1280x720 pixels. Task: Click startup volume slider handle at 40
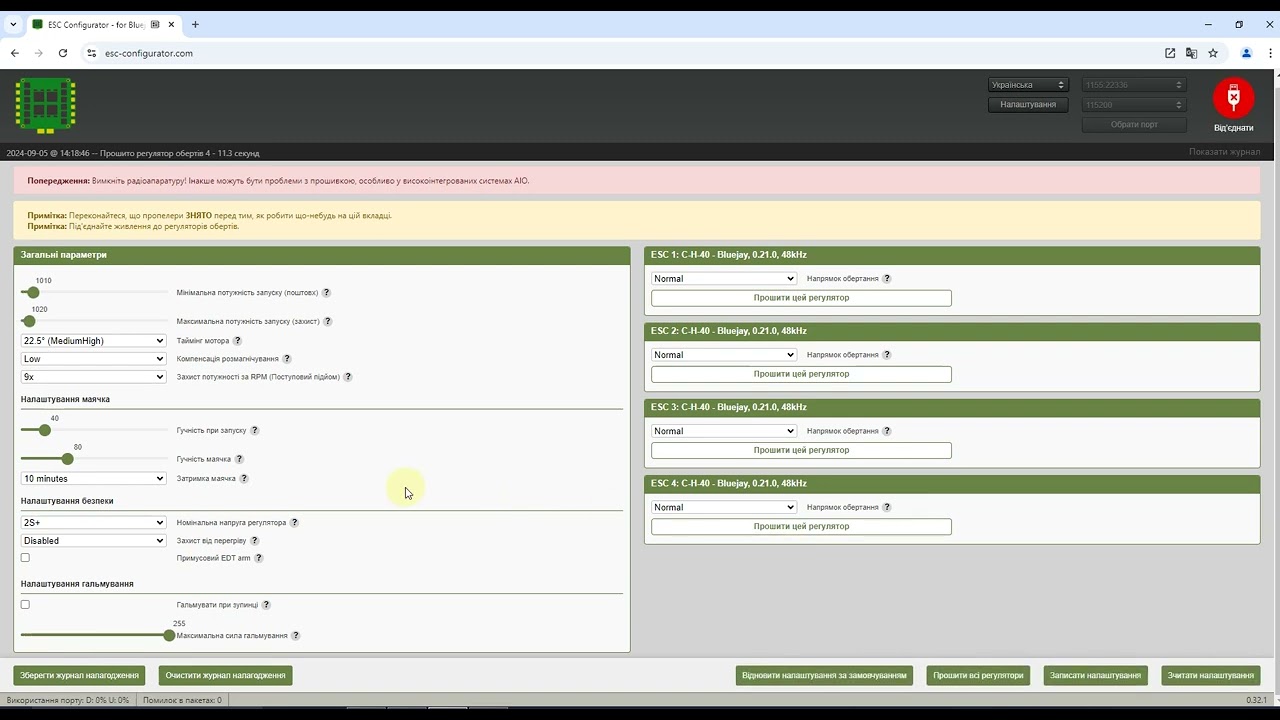44,430
